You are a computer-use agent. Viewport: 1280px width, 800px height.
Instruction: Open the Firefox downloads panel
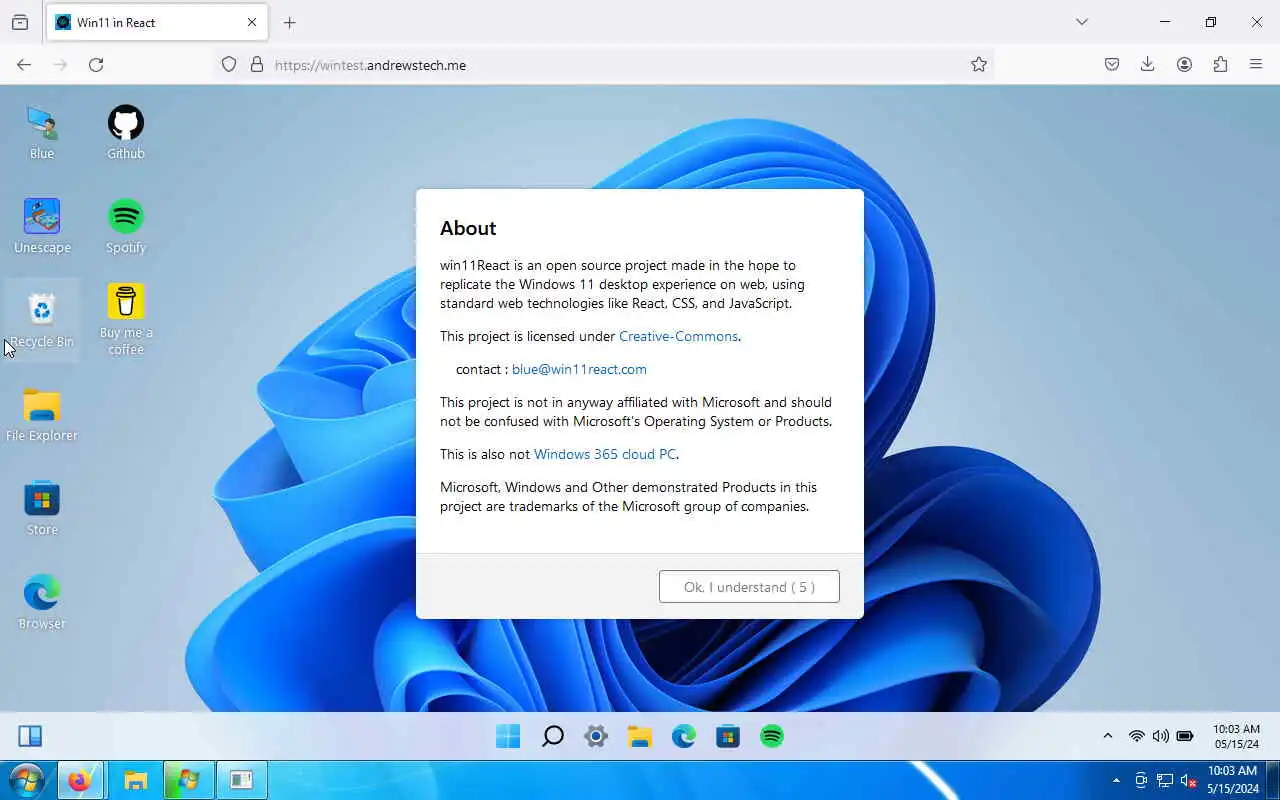(1148, 64)
